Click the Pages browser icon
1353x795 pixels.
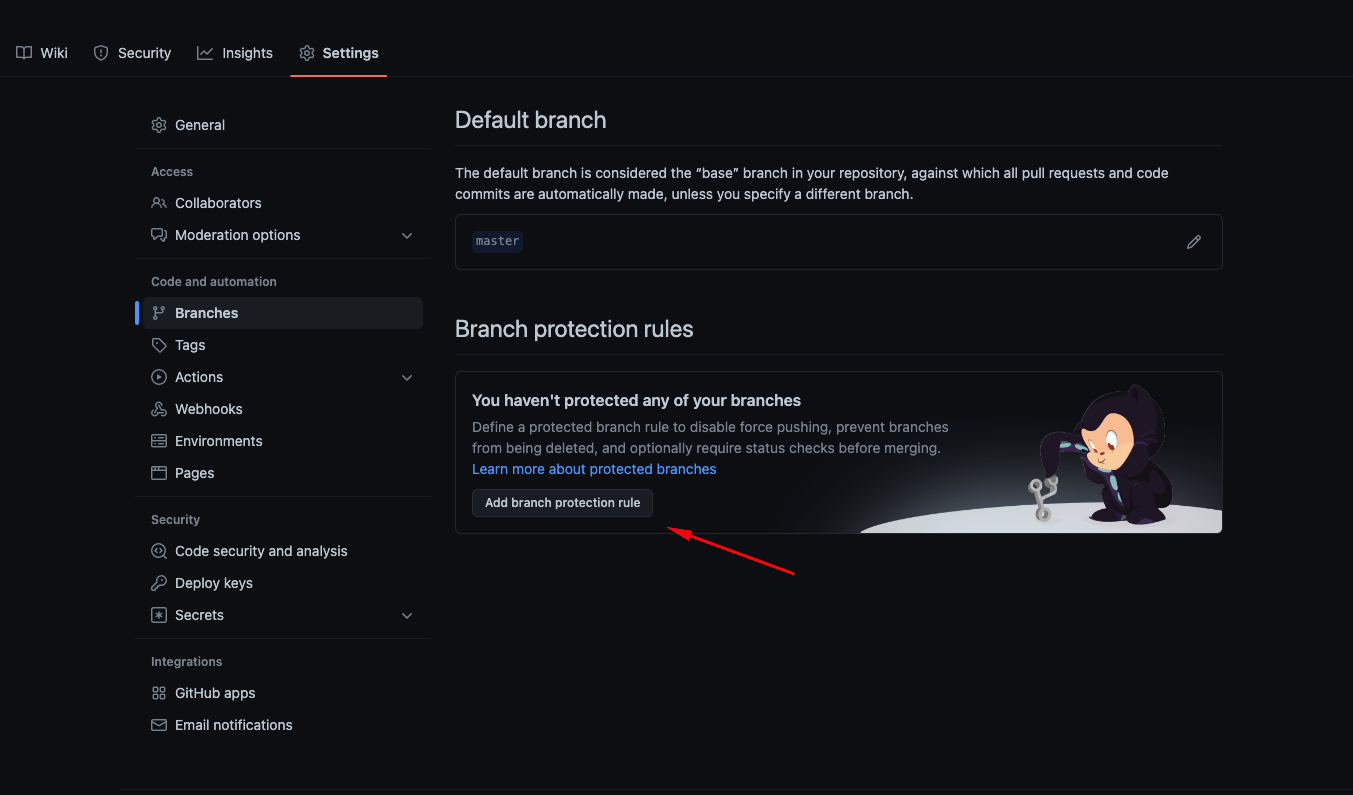point(159,473)
